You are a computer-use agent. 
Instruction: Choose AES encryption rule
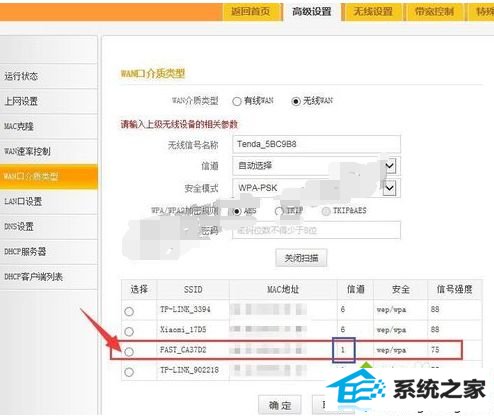pyautogui.click(x=237, y=211)
